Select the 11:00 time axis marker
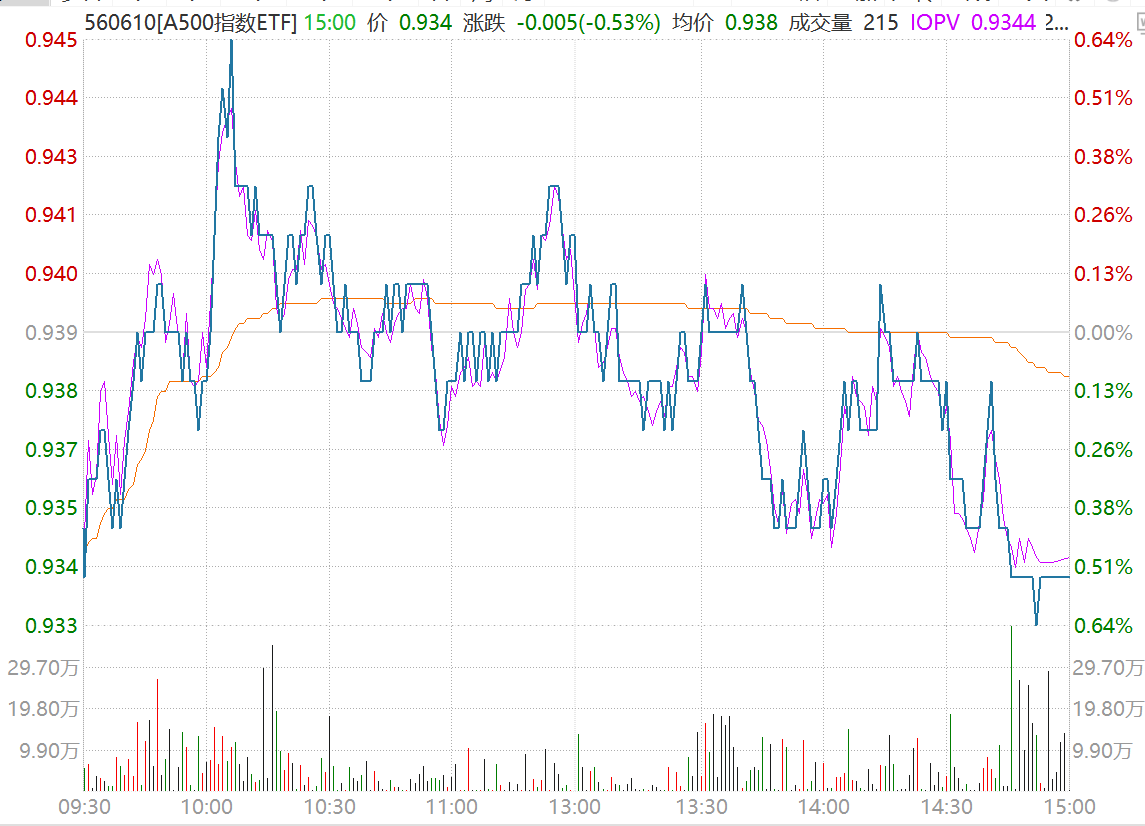The image size is (1145, 826). click(453, 806)
